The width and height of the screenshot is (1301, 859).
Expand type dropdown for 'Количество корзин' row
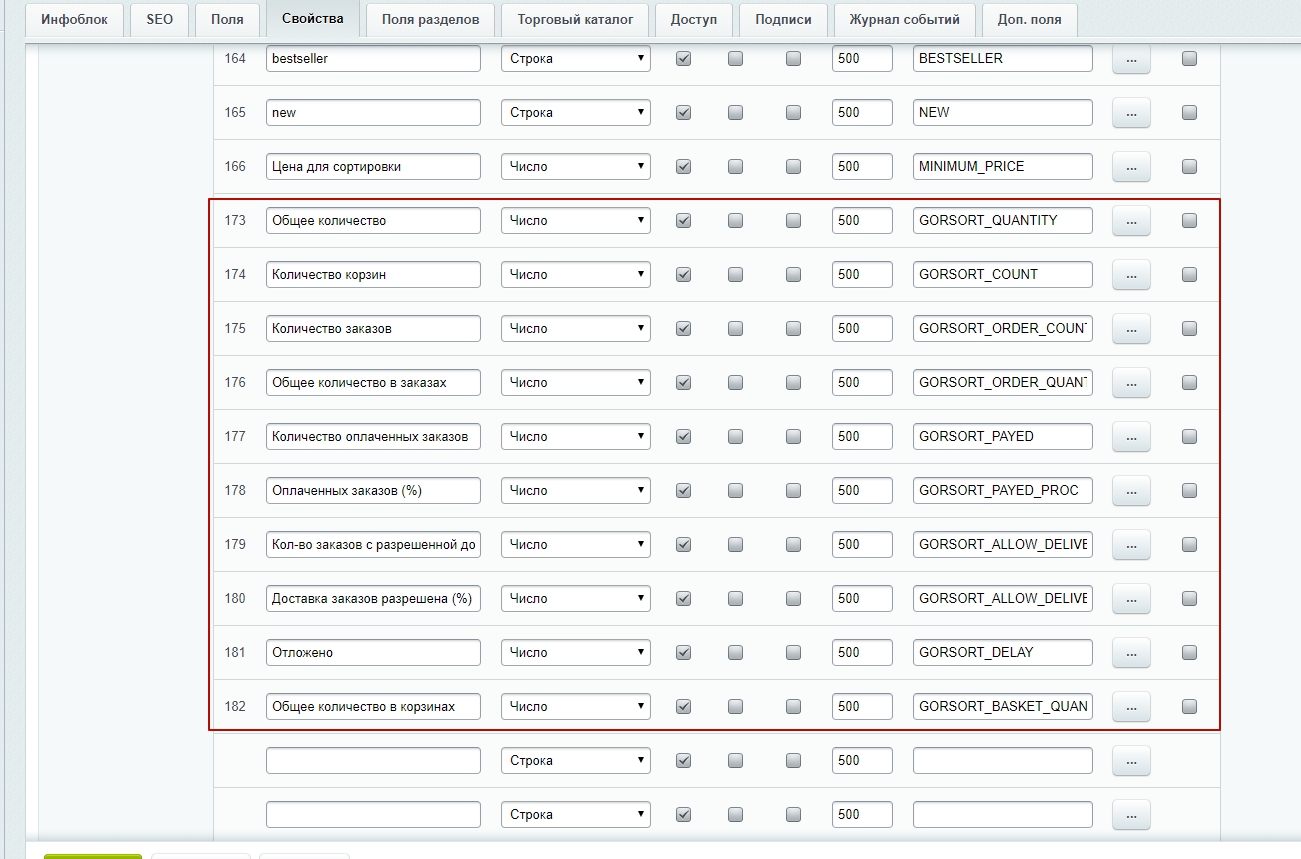[575, 275]
